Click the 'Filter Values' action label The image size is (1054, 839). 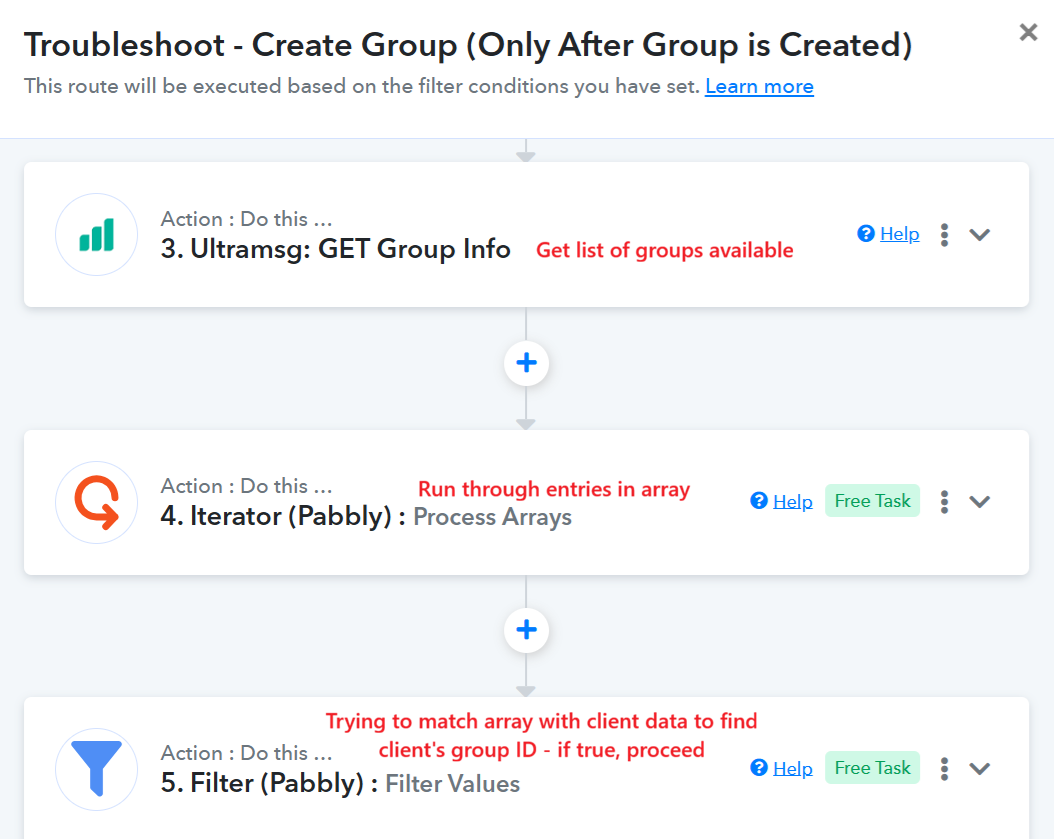(x=452, y=784)
